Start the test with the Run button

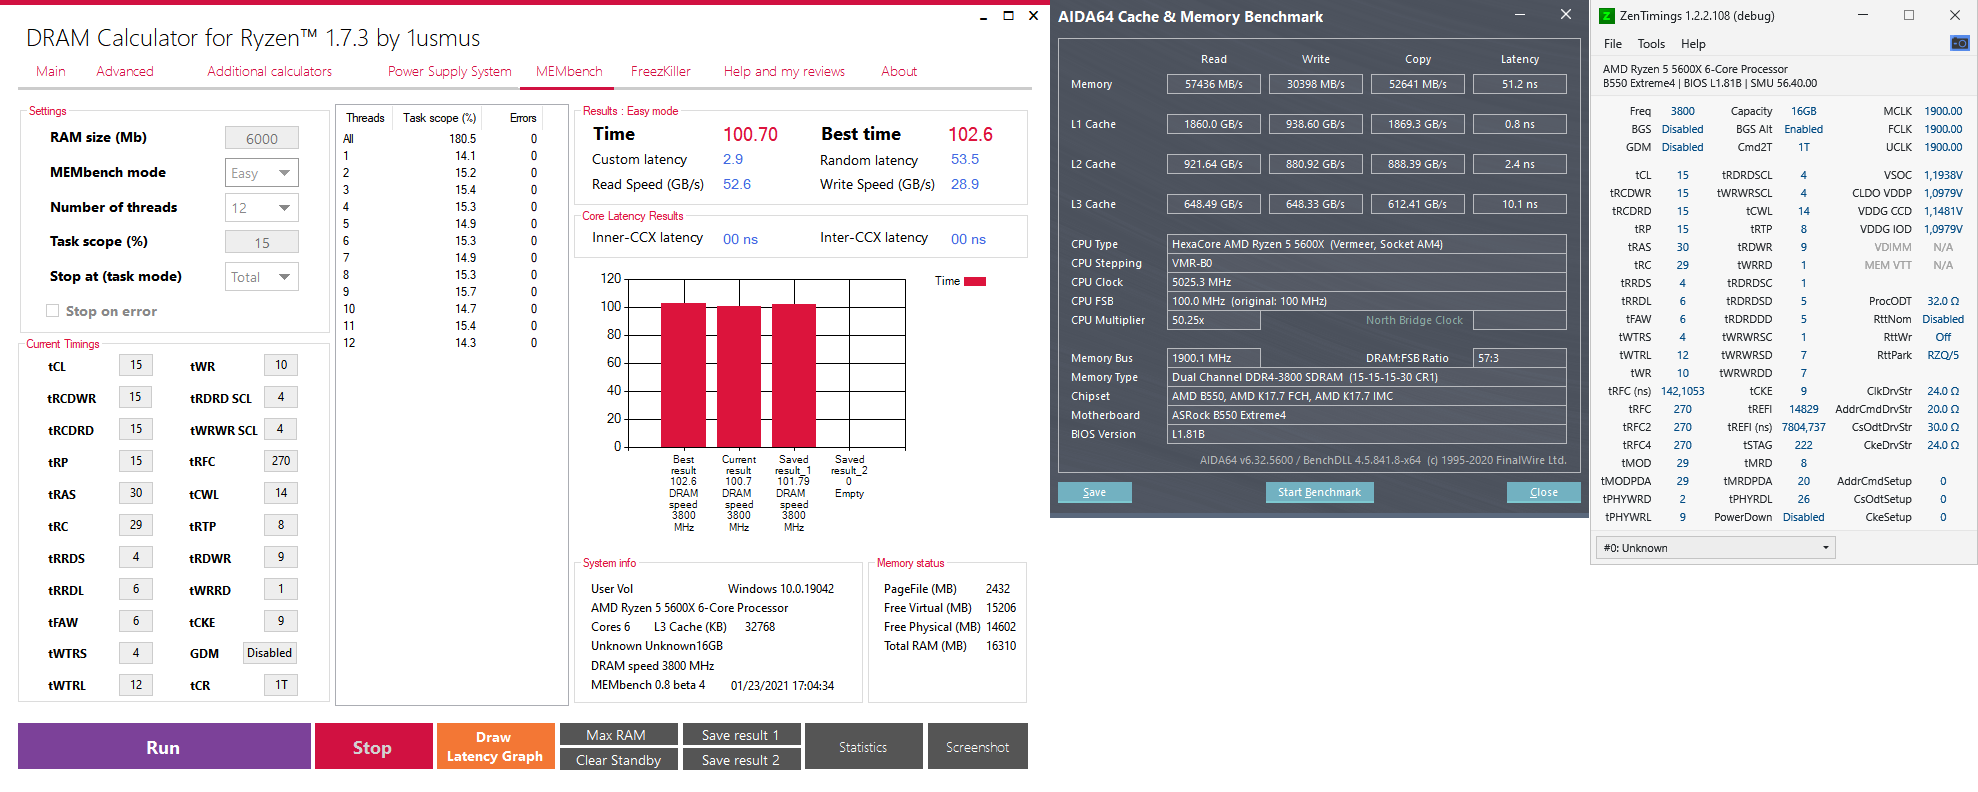(x=164, y=747)
